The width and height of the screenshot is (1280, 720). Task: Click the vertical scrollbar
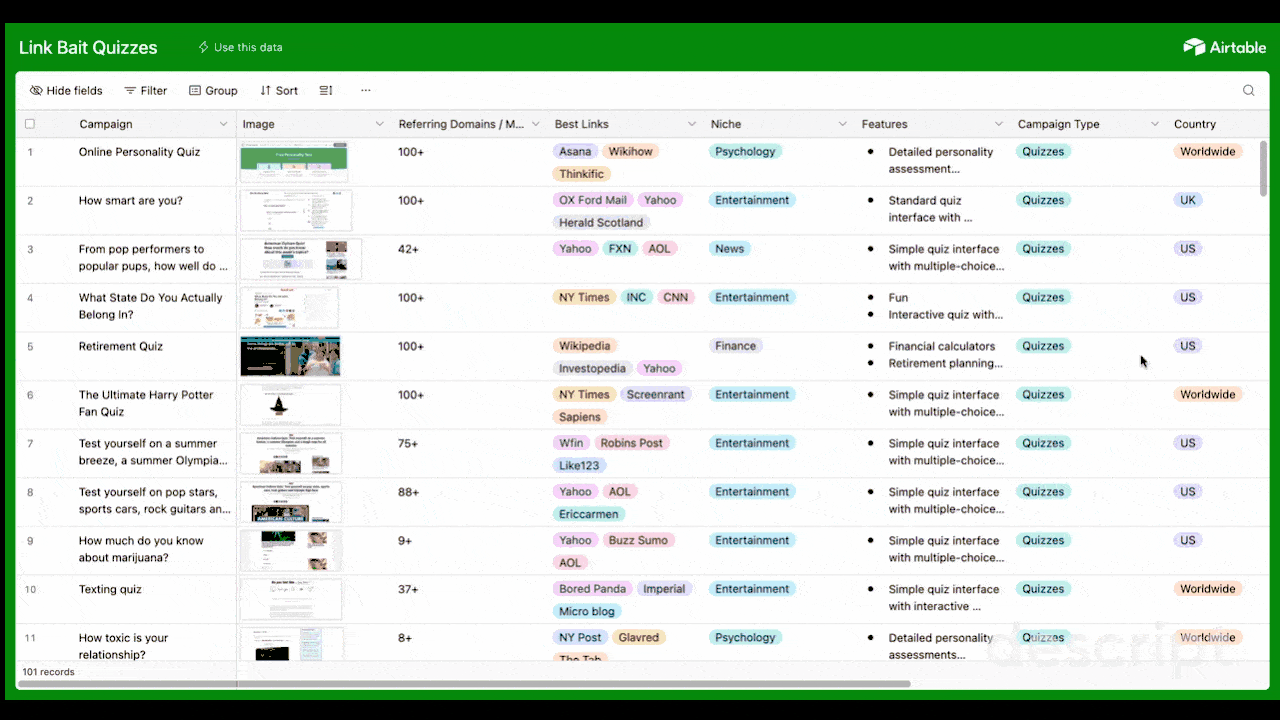1263,168
